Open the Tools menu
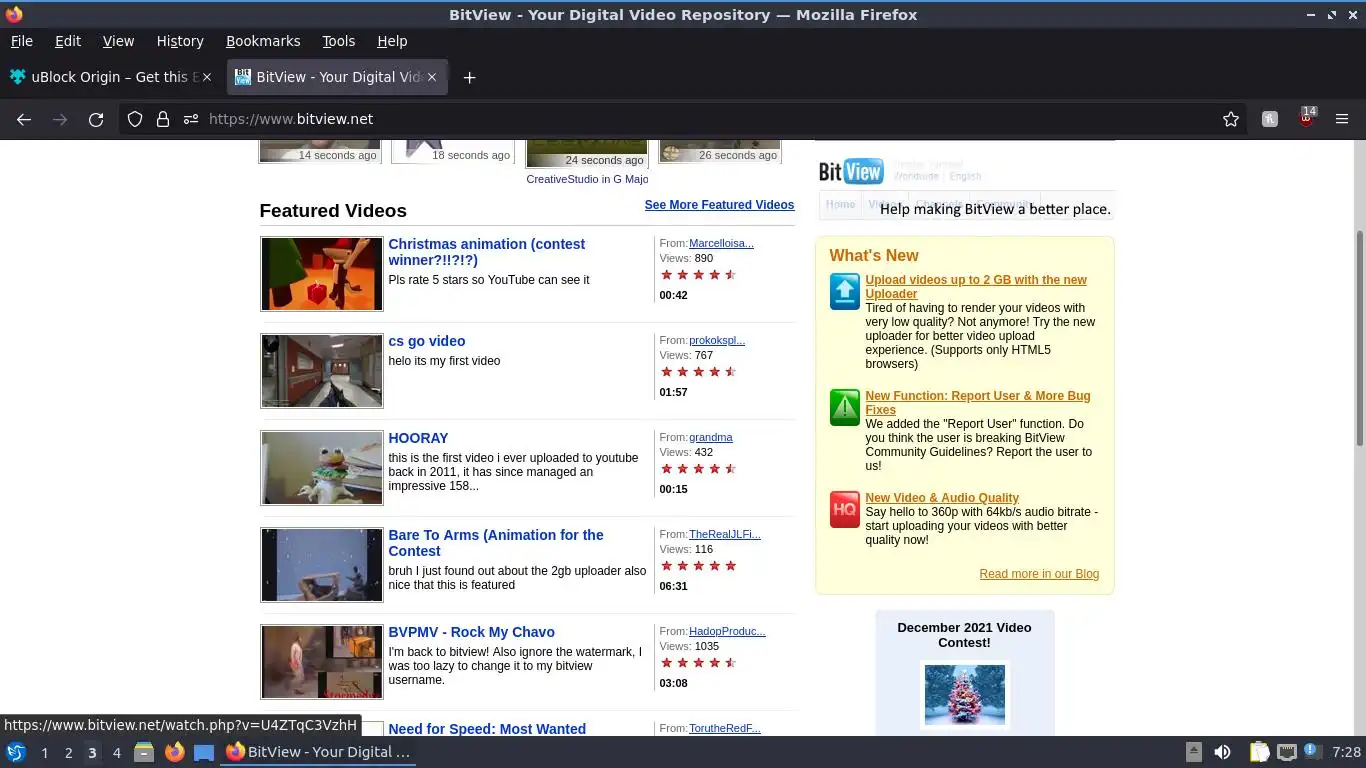Screen dimensions: 1366x768 coord(338,41)
